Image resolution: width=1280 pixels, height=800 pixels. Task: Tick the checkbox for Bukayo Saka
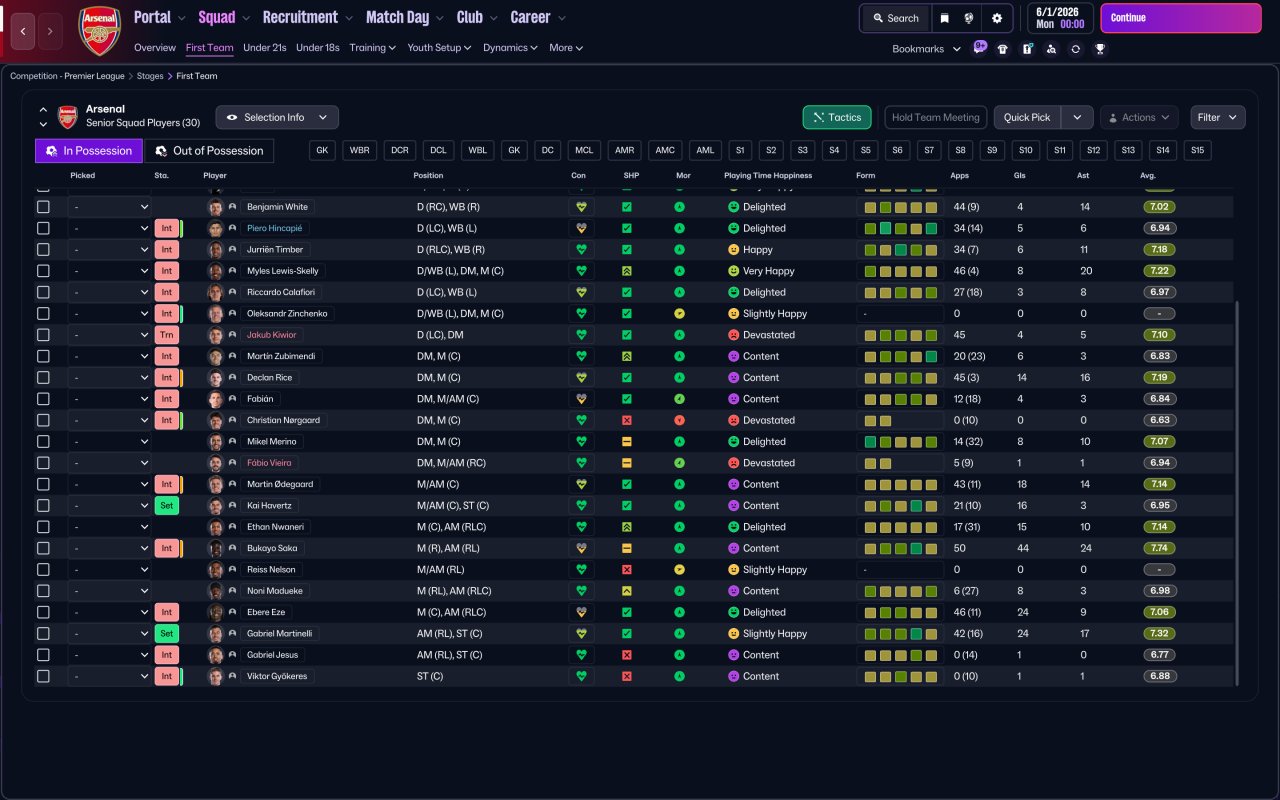point(43,548)
